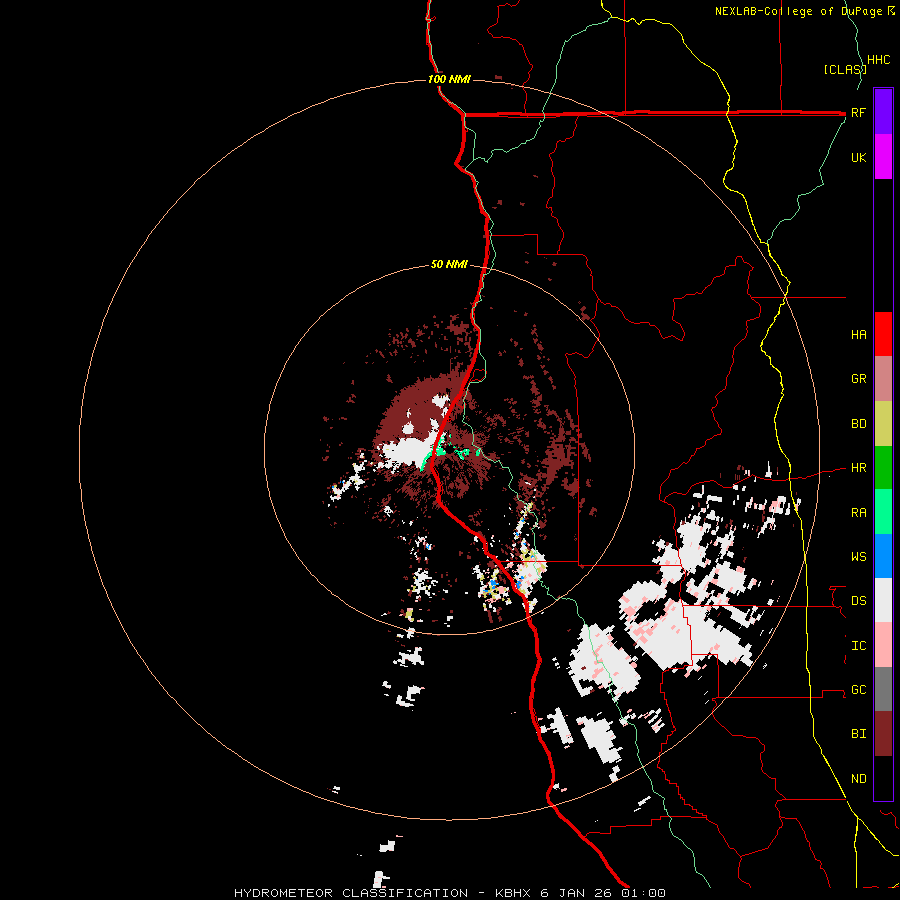Image resolution: width=900 pixels, height=900 pixels.
Task: Click the UK magenta legend swatch
Action: tap(883, 157)
